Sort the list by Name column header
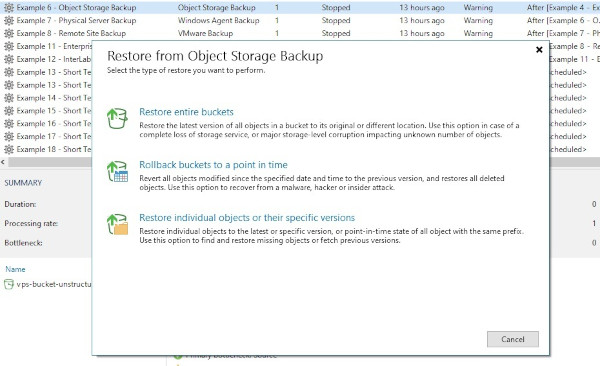The width and height of the screenshot is (600, 366). coord(15,269)
